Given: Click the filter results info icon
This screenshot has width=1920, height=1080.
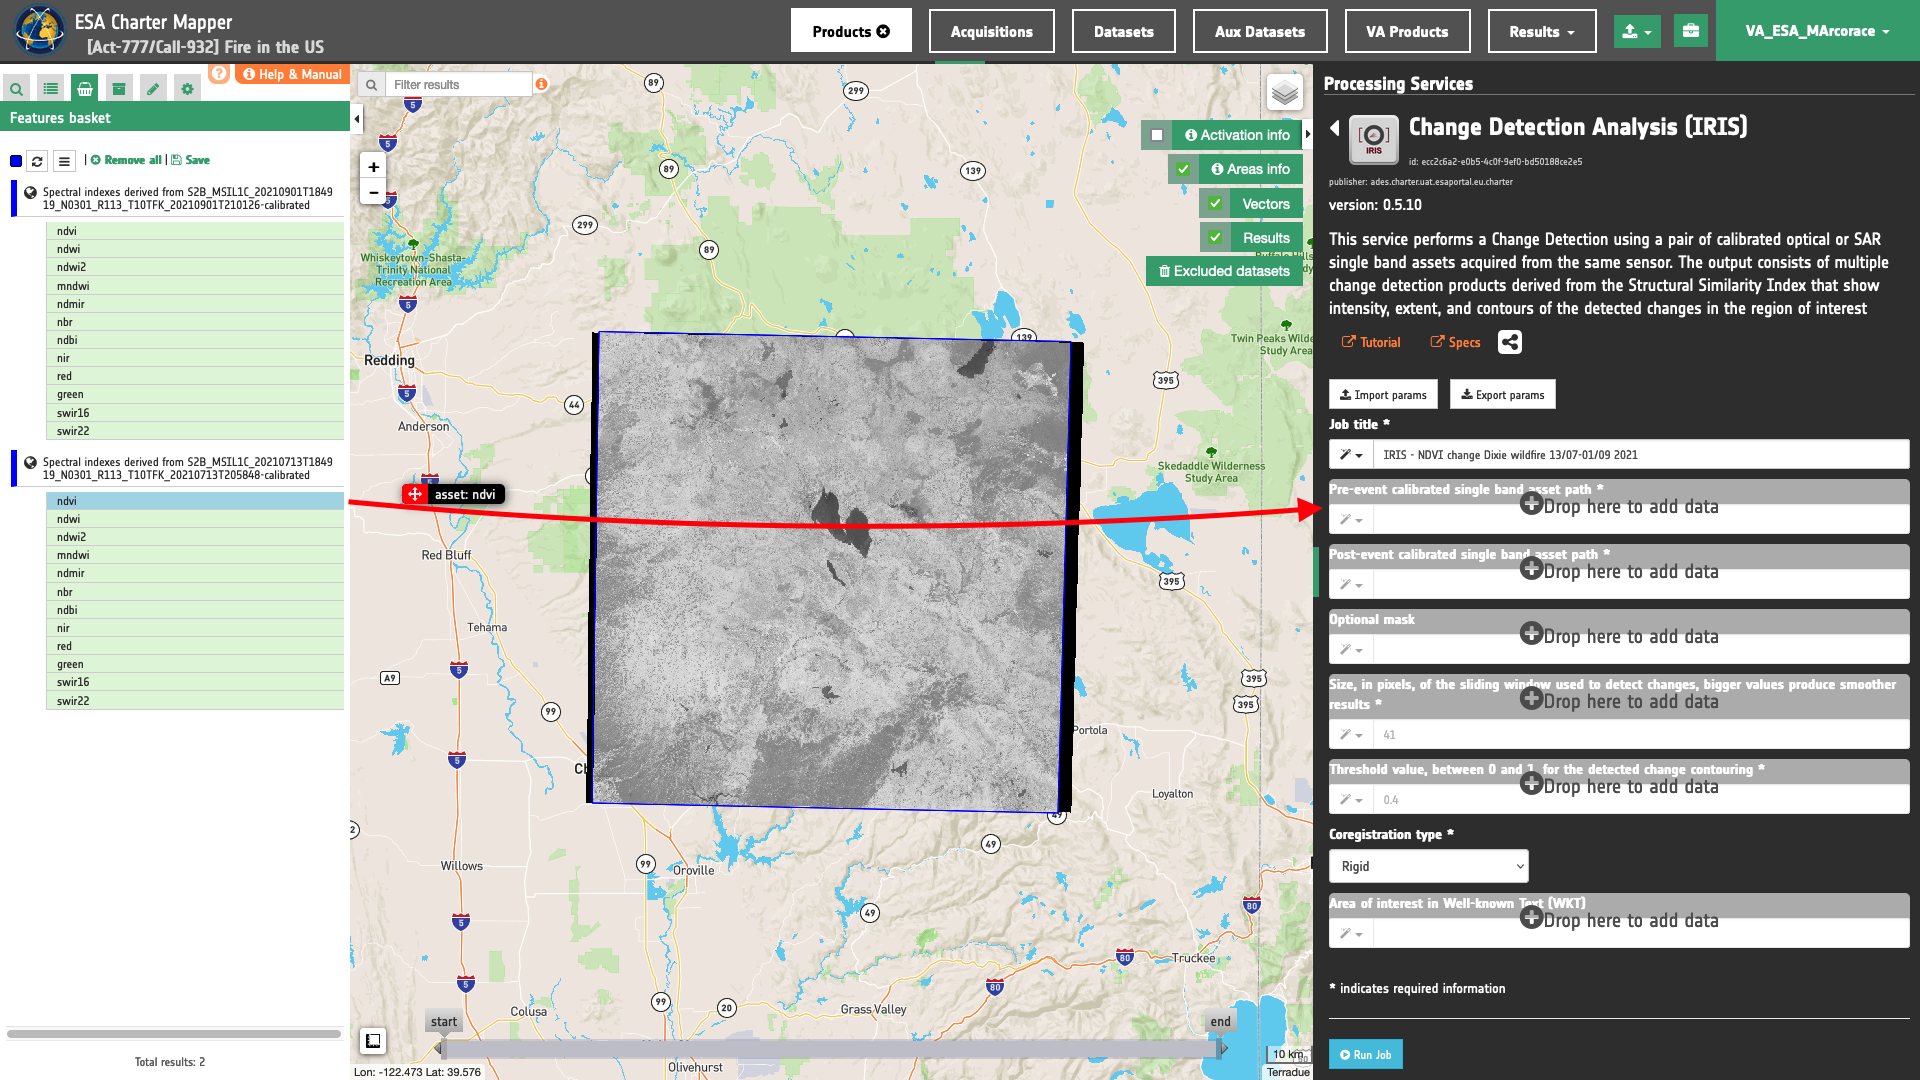Looking at the screenshot, I should pyautogui.click(x=541, y=84).
